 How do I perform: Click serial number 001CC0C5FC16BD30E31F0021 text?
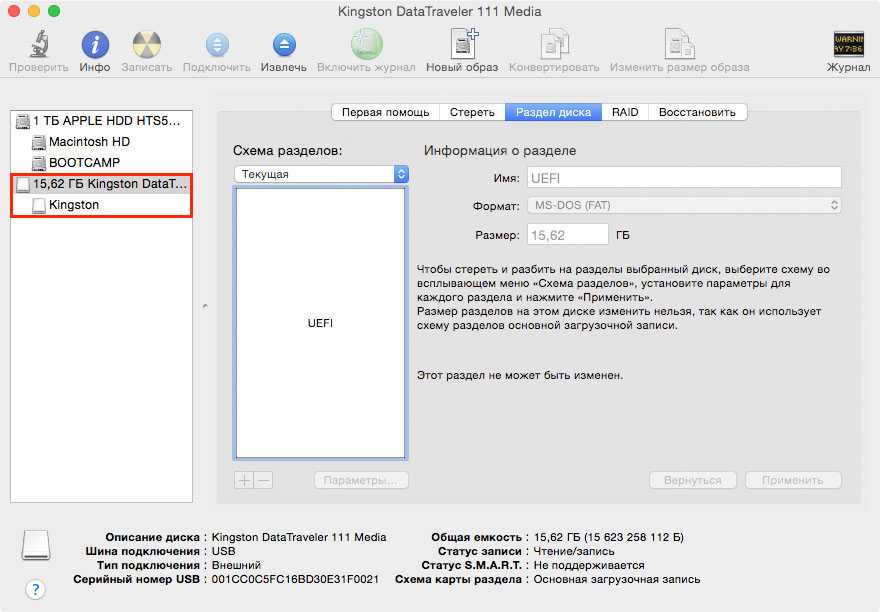click(295, 579)
